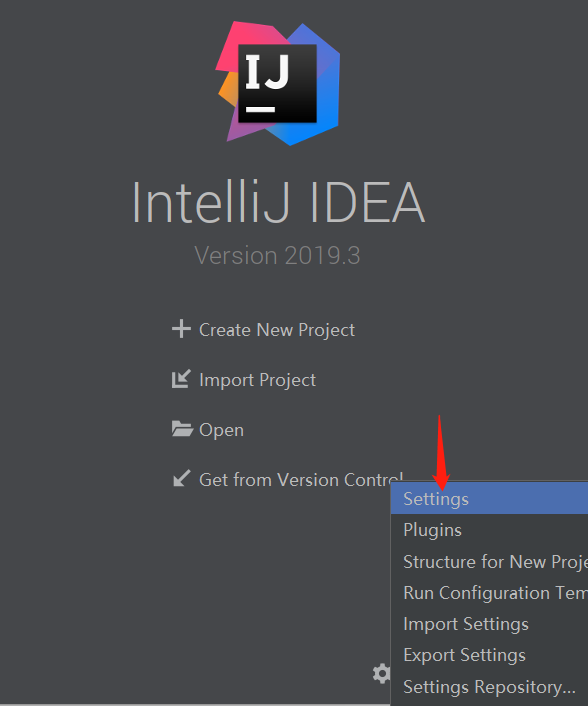
Task: Click the open folder icon beside Open
Action: point(182,429)
